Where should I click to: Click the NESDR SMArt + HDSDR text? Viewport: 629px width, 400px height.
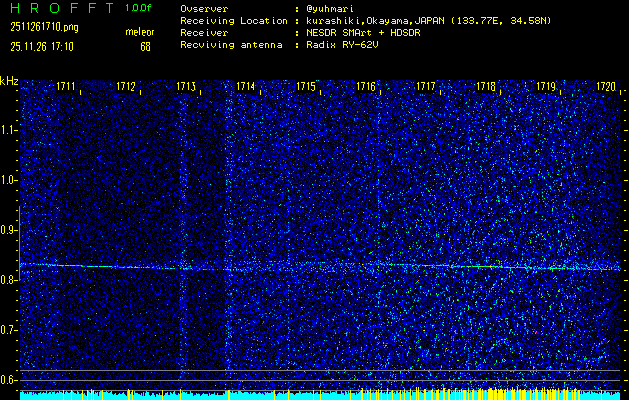(363, 33)
